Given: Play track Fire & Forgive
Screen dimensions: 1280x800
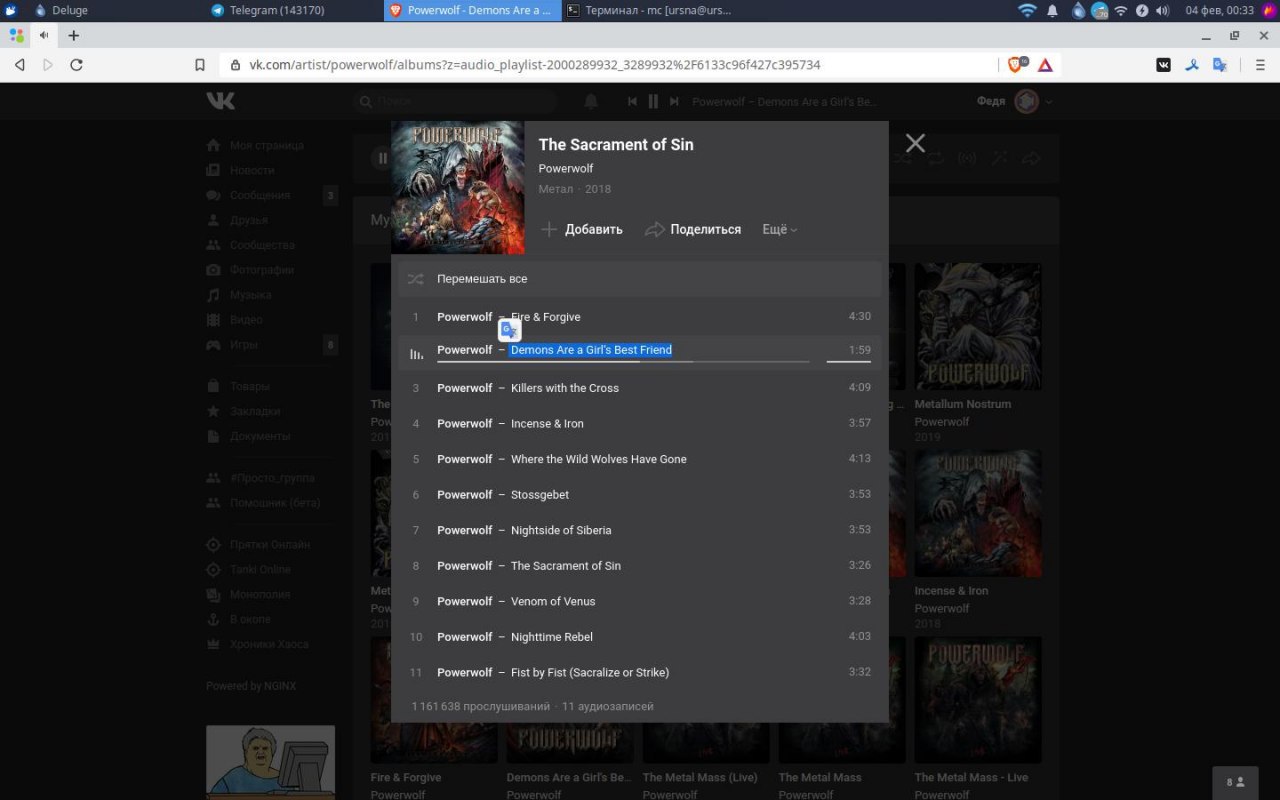Looking at the screenshot, I should pyautogui.click(x=640, y=317).
